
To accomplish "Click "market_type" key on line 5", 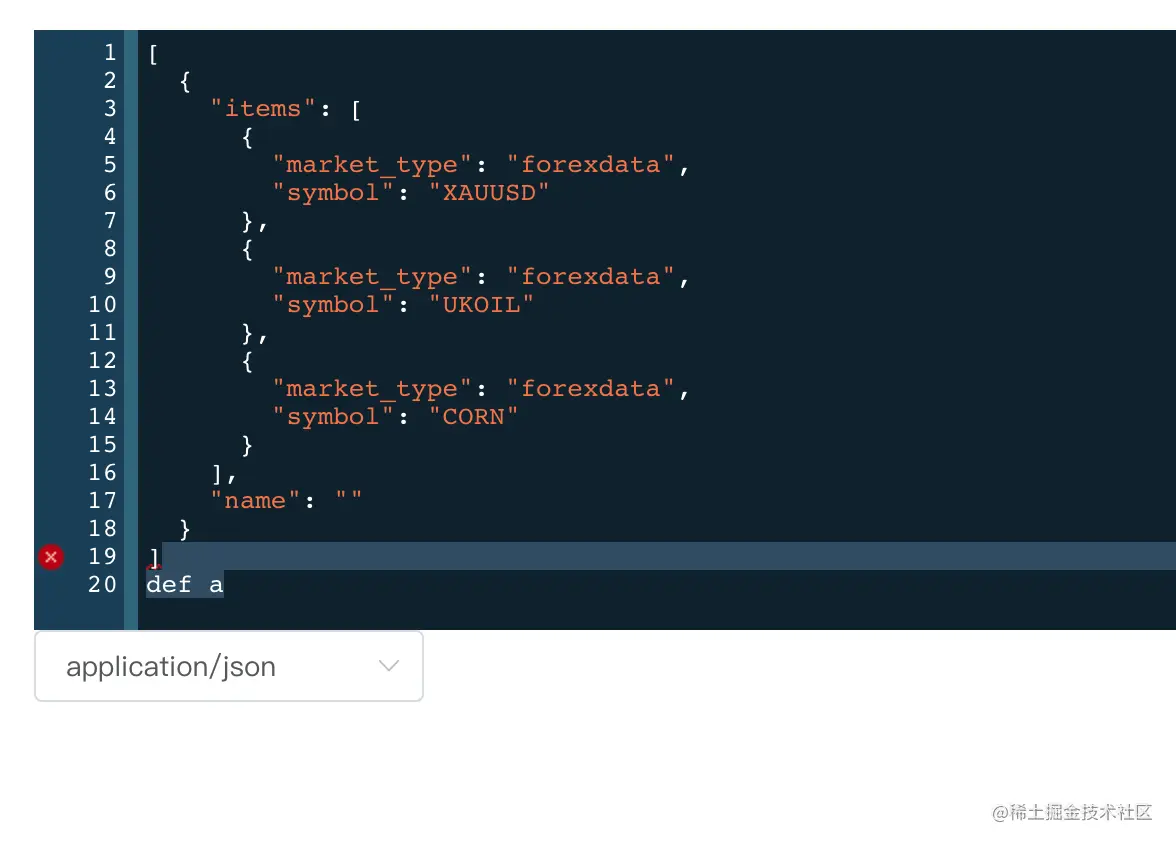I will [x=371, y=164].
